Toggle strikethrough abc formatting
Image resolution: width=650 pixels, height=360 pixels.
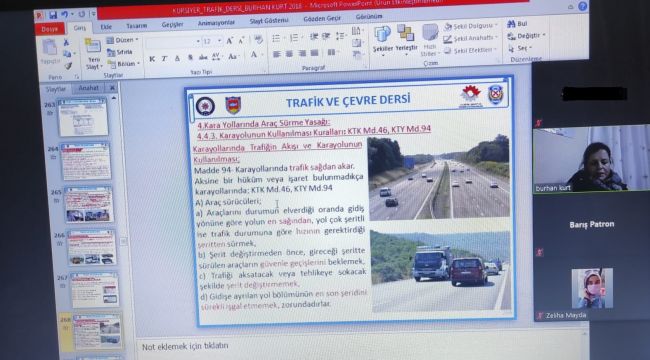(203, 57)
